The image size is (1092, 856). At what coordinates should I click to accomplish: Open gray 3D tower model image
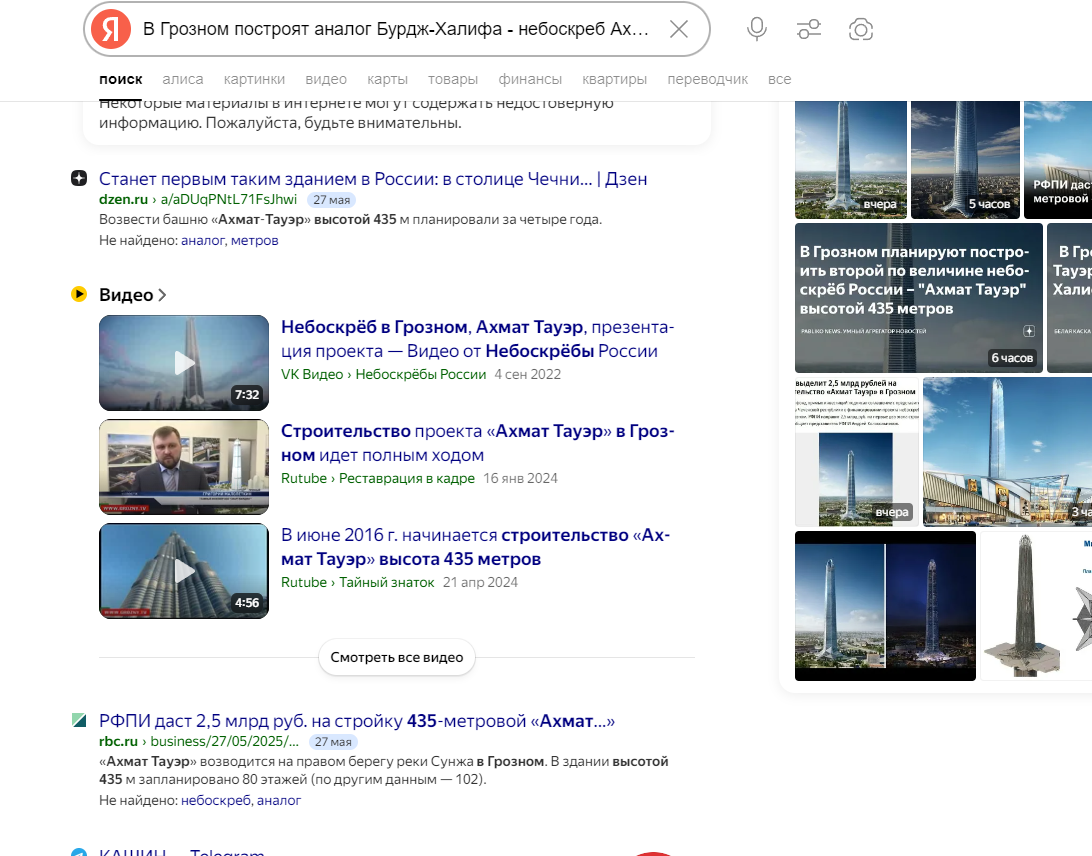point(1036,606)
